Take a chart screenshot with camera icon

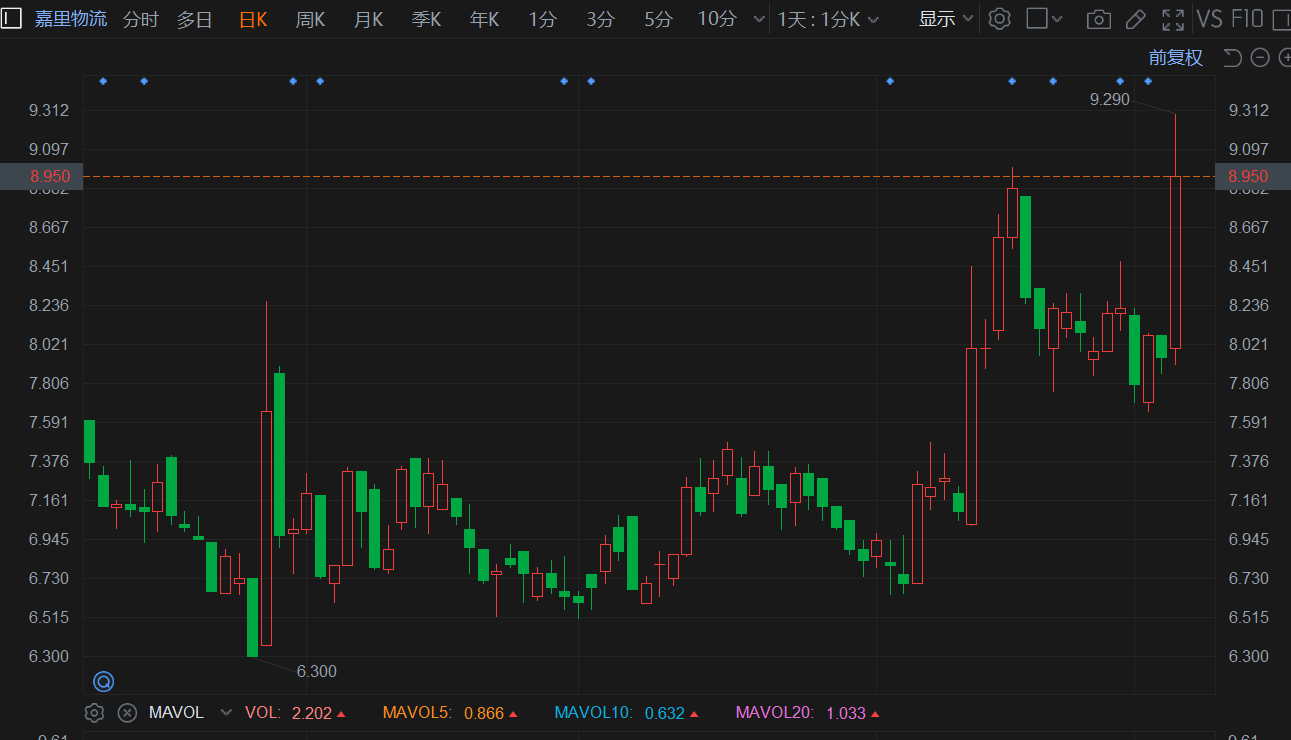pos(1098,19)
